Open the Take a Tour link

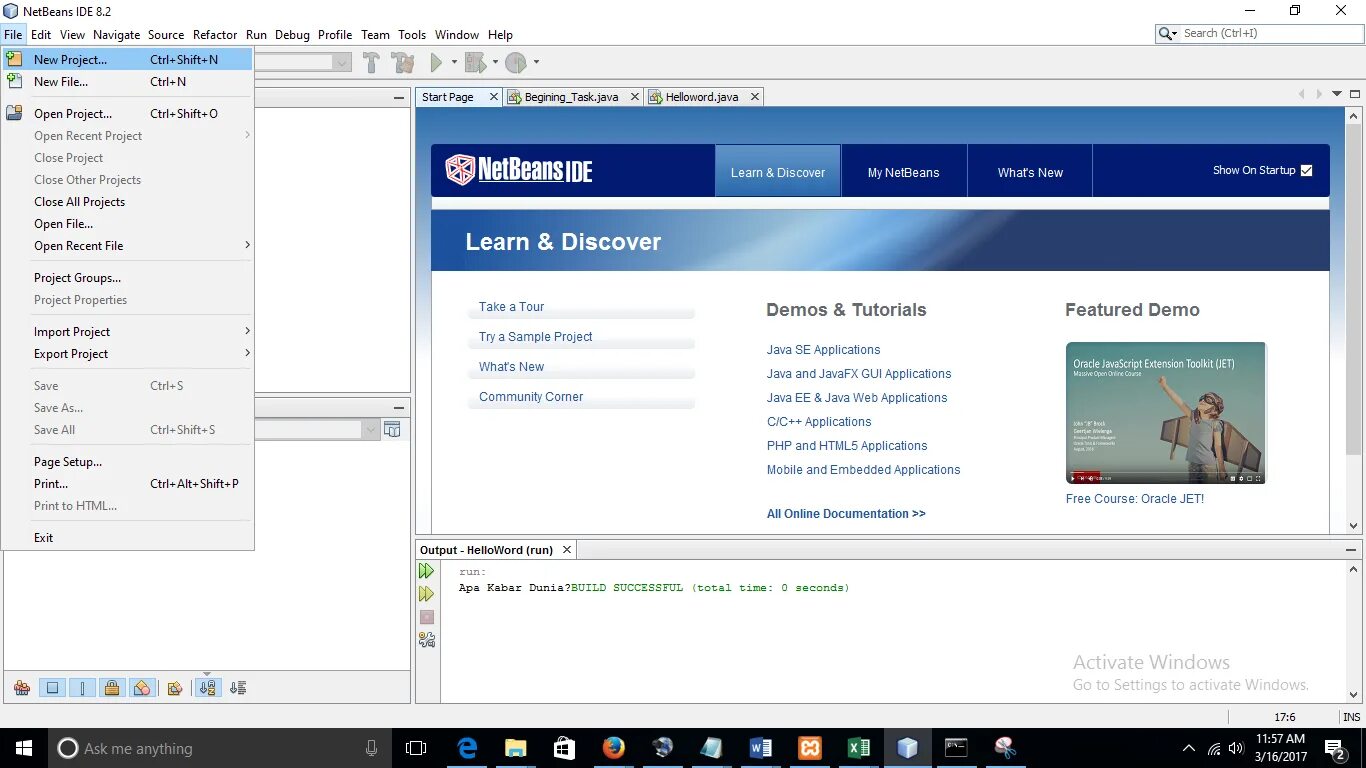click(512, 307)
